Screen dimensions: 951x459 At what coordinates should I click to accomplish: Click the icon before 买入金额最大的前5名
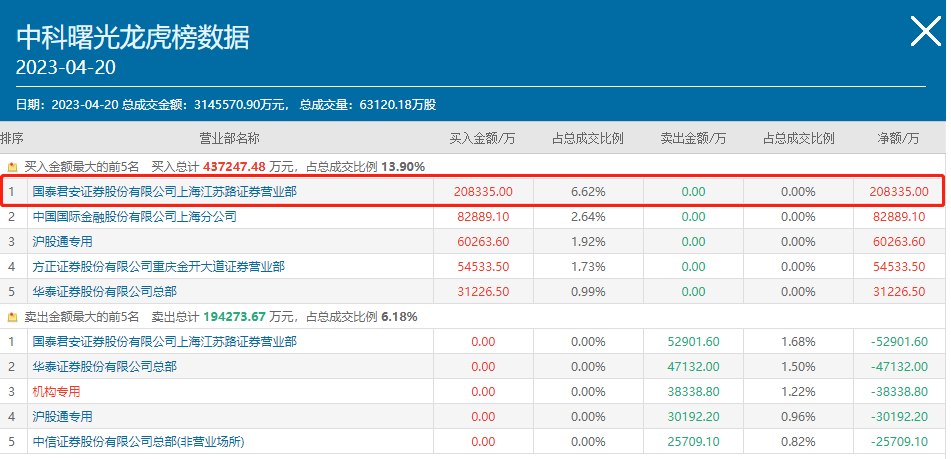[x=13, y=167]
